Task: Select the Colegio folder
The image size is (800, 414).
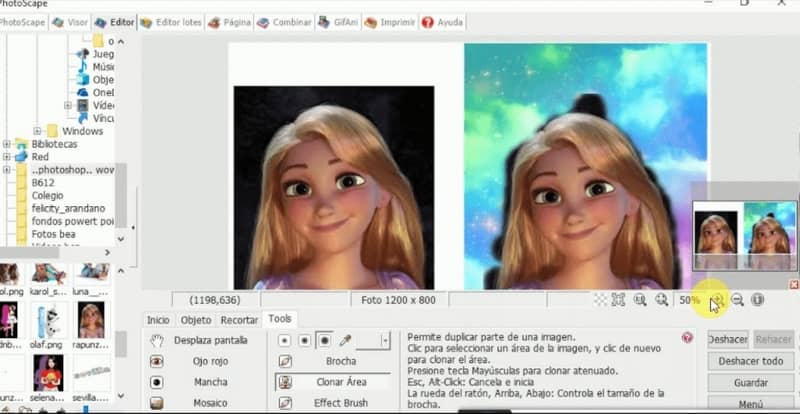Action: 47,196
